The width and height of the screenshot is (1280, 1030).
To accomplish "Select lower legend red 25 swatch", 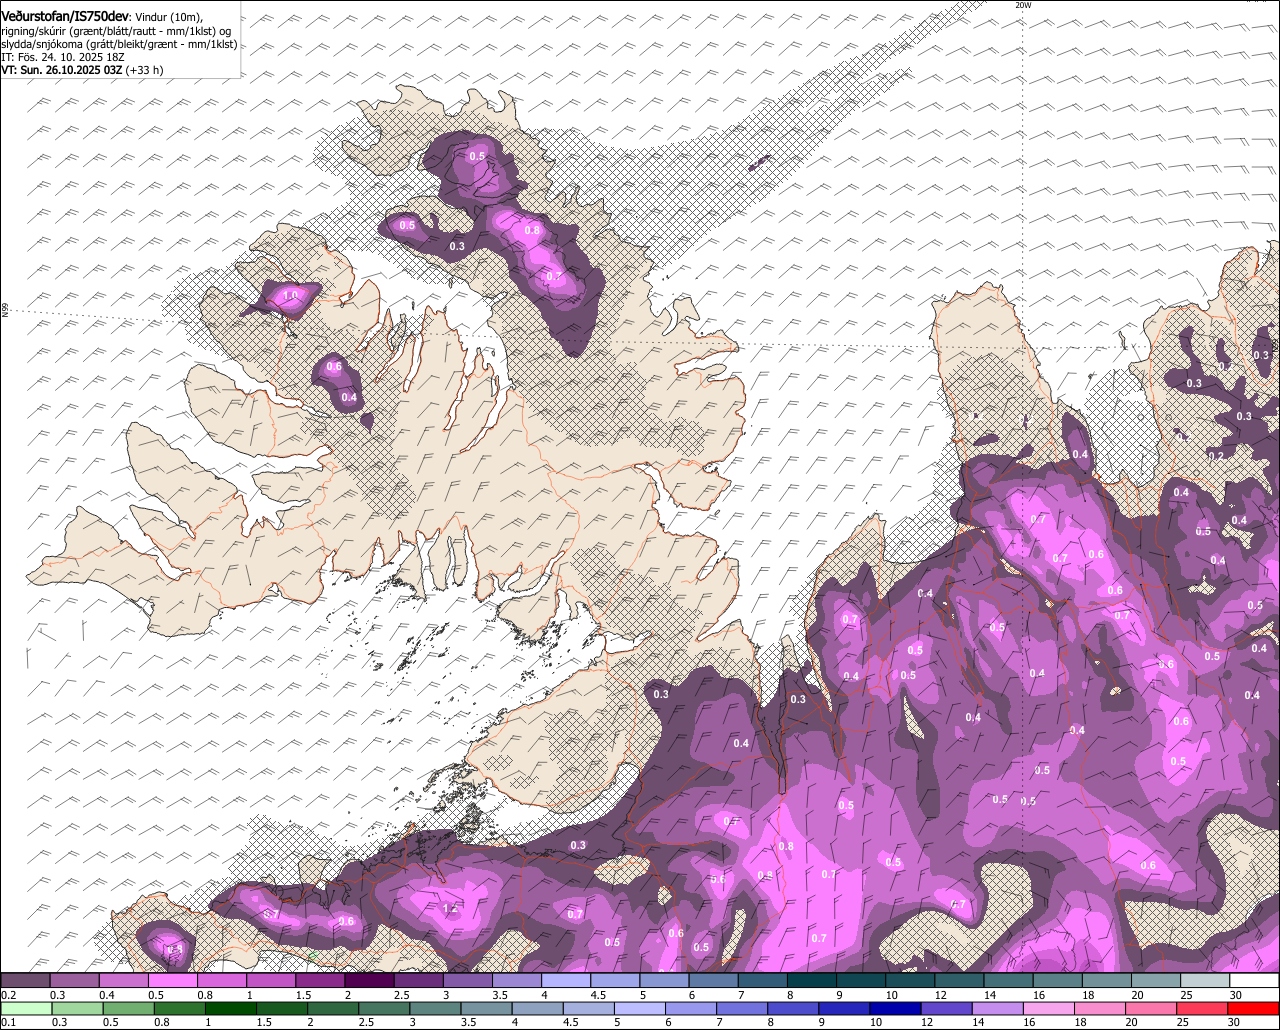I will pos(1201,1009).
